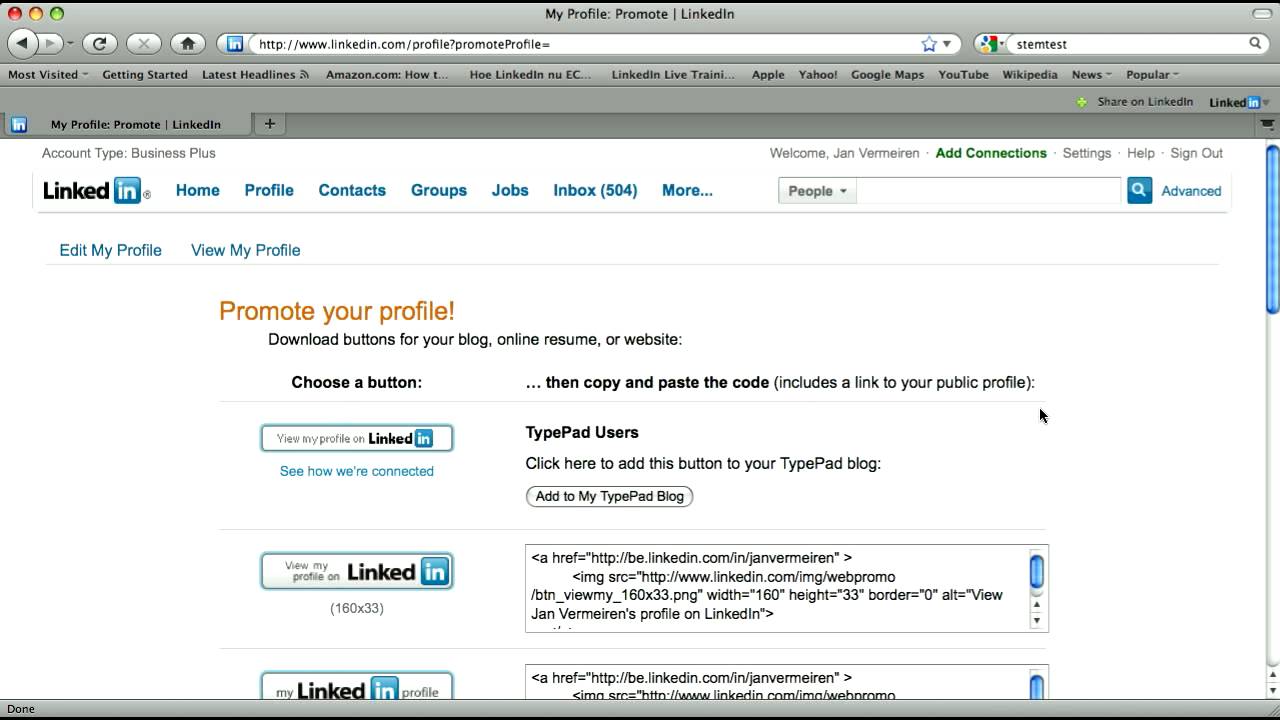Reload the page with the refresh button

coord(99,43)
